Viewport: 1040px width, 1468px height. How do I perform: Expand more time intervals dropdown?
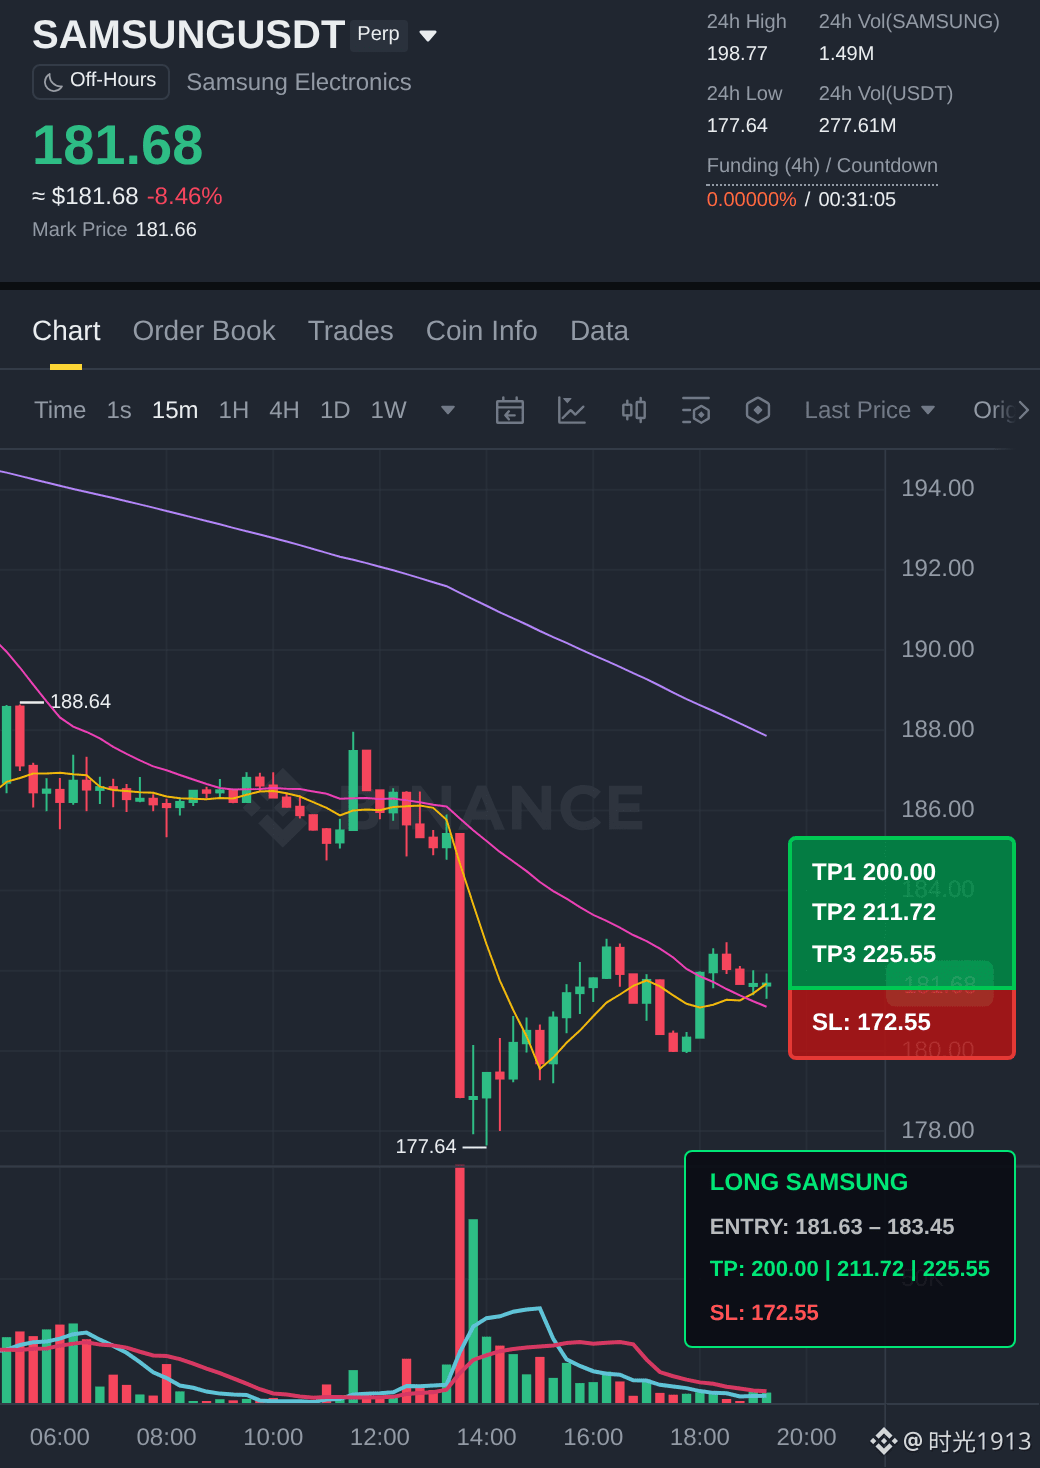click(448, 410)
